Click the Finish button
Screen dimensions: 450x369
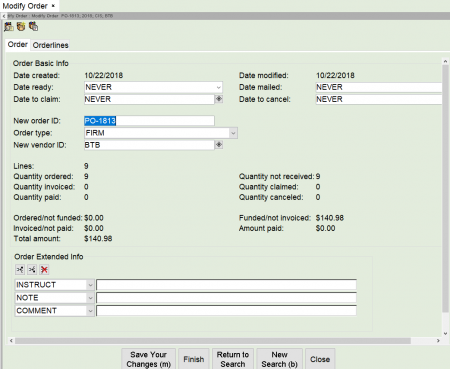pyautogui.click(x=194, y=359)
